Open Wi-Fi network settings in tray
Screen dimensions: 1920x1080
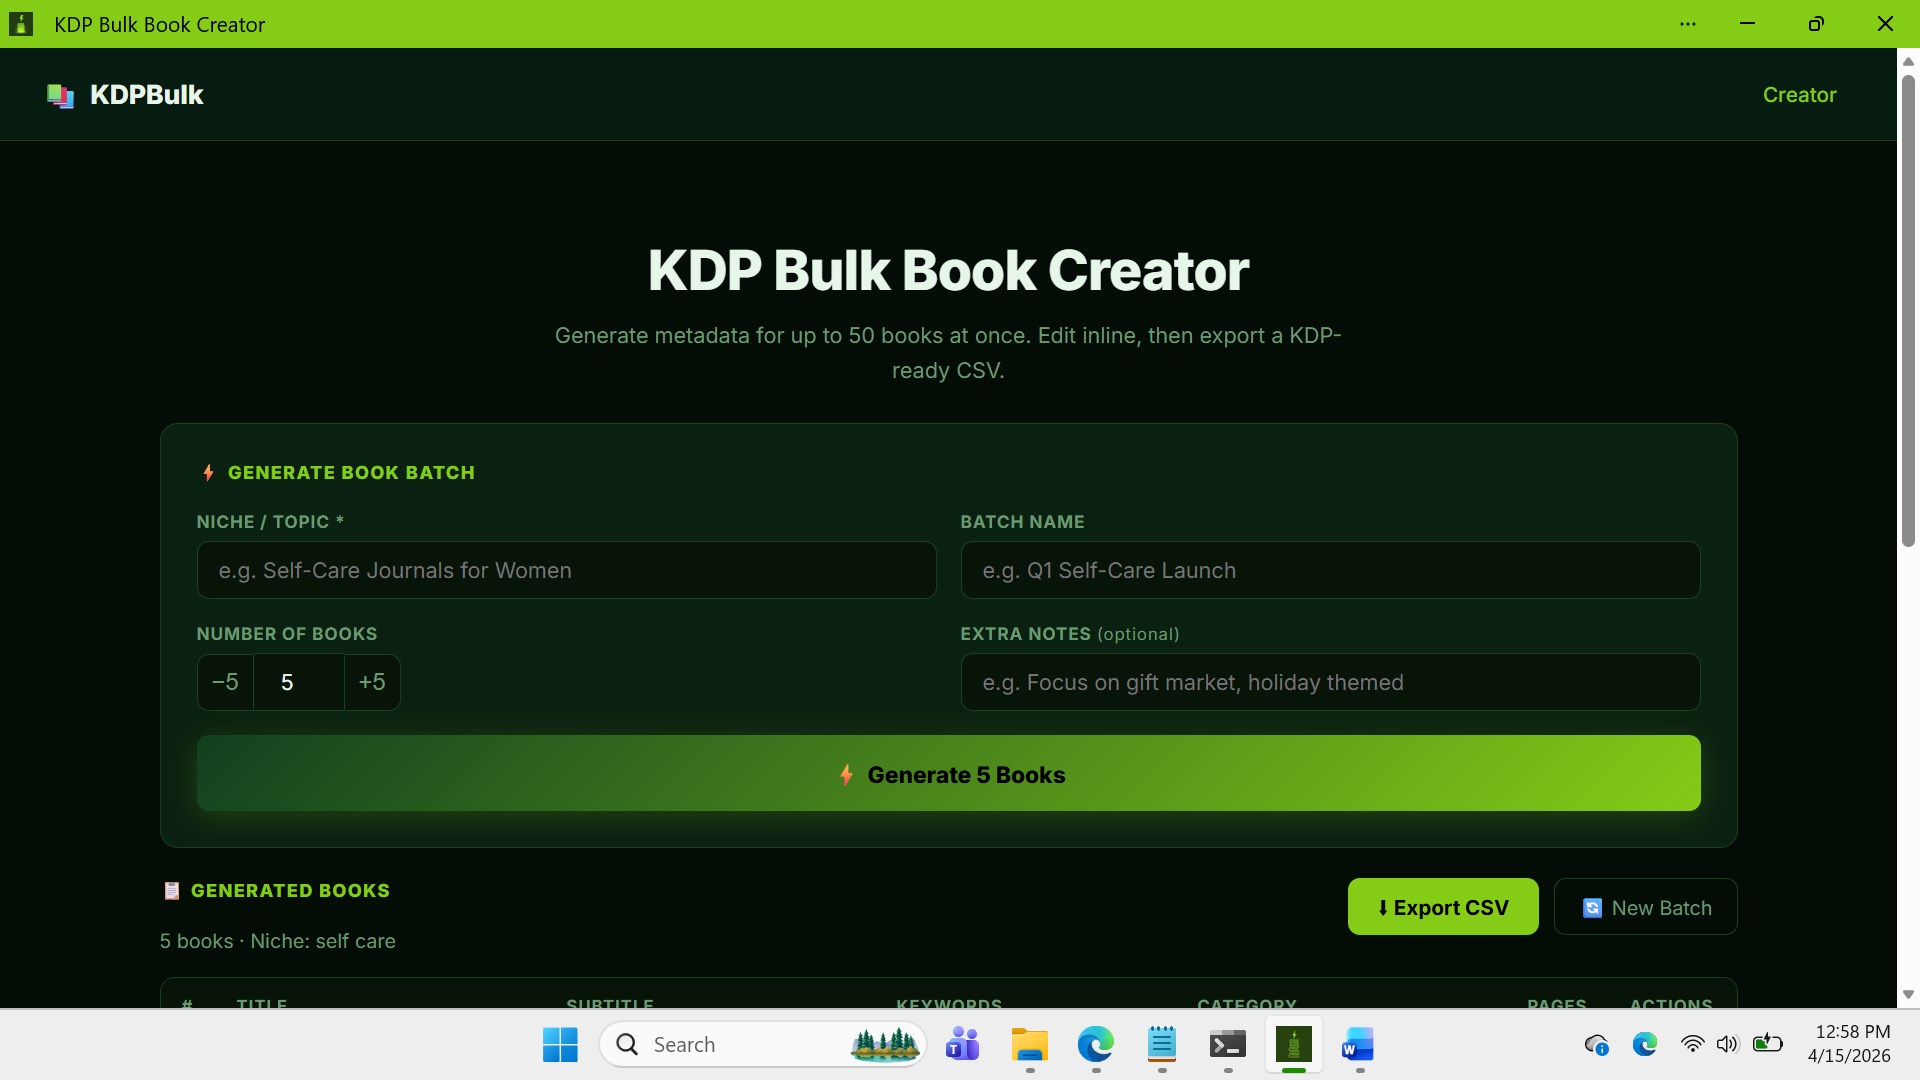(x=1692, y=1045)
